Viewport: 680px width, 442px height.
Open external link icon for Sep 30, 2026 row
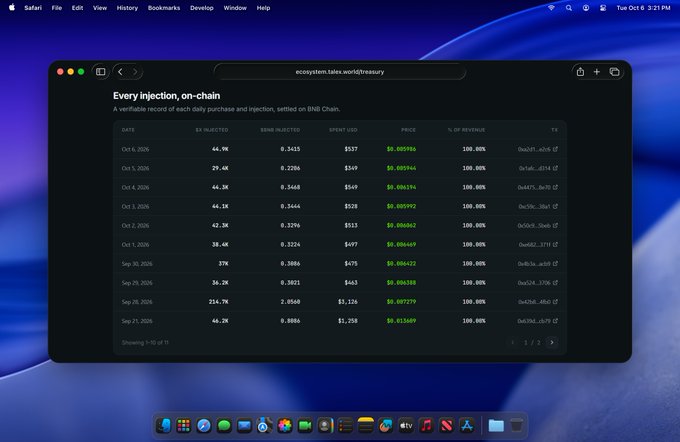point(555,263)
